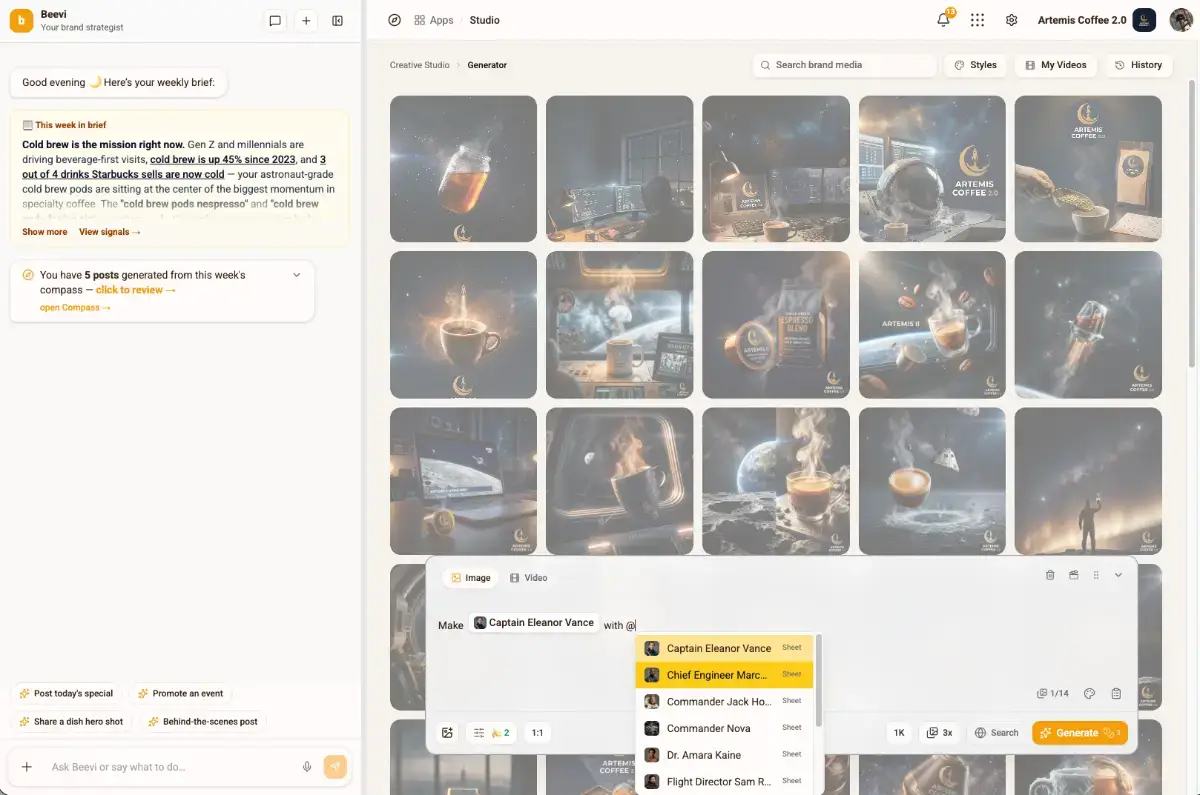This screenshot has width=1200, height=795.
Task: Choose Behind-the-scenes post suggestion
Action: coord(203,721)
